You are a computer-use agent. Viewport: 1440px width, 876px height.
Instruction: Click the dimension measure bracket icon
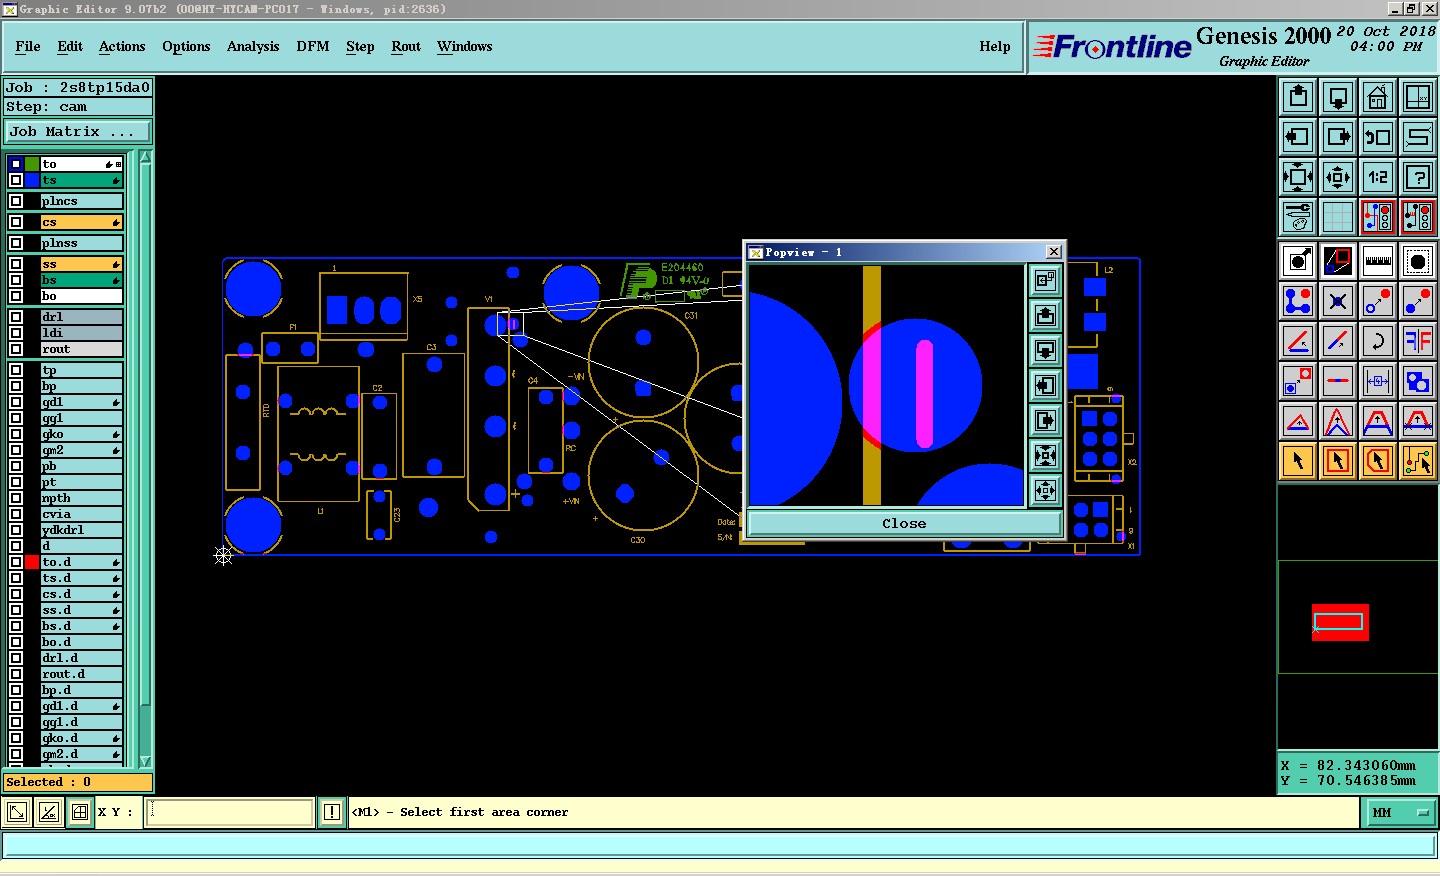coord(1378,381)
